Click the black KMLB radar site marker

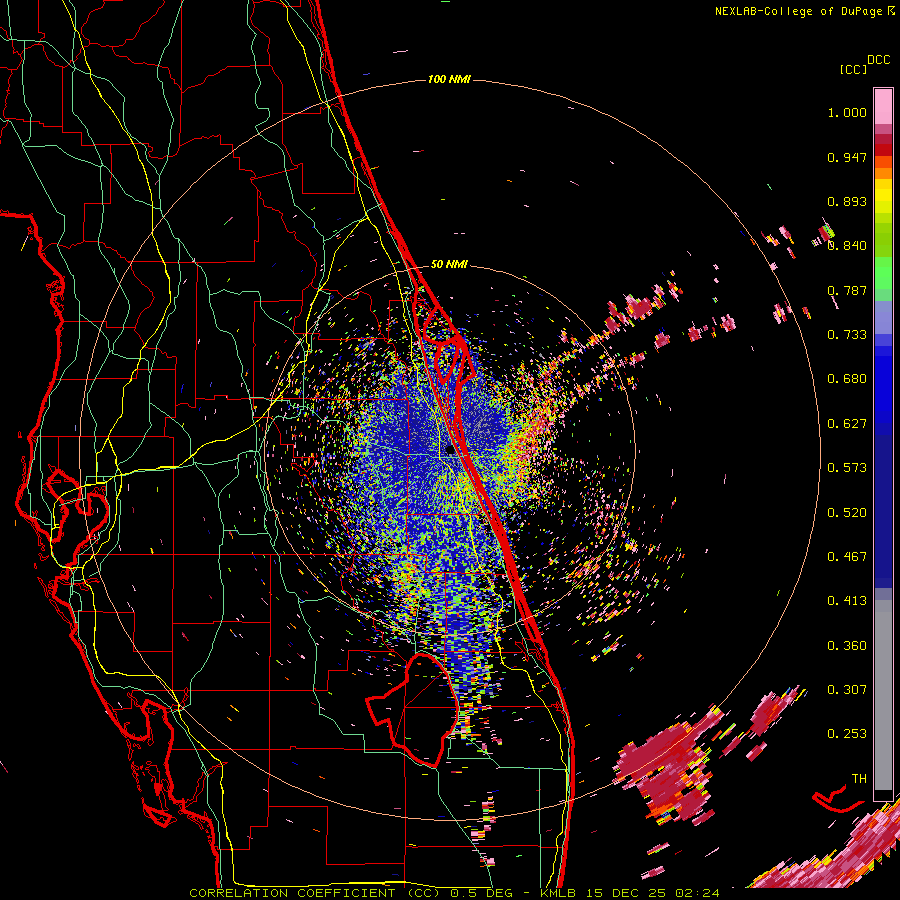click(451, 449)
